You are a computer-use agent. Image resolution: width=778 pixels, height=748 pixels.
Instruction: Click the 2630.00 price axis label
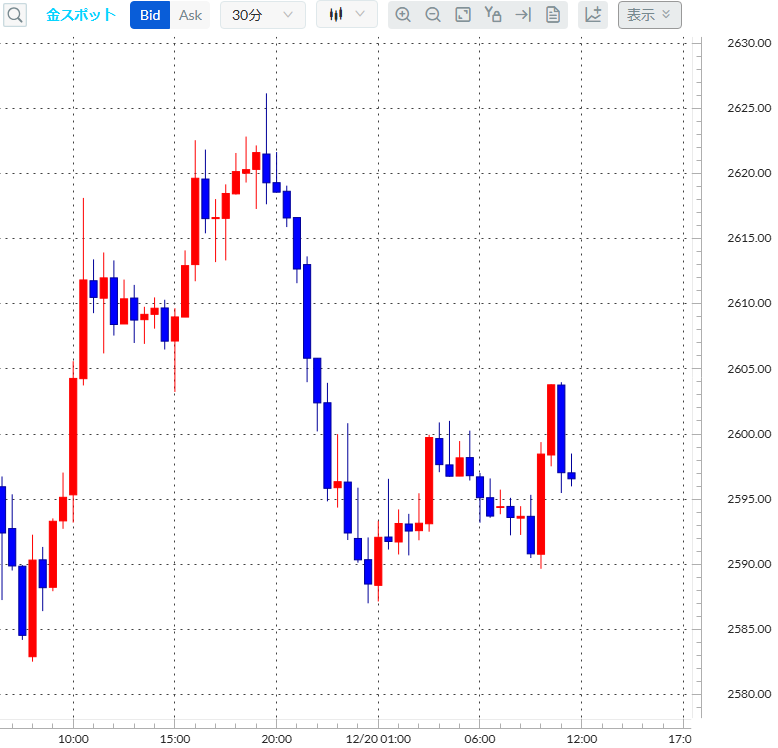point(749,43)
